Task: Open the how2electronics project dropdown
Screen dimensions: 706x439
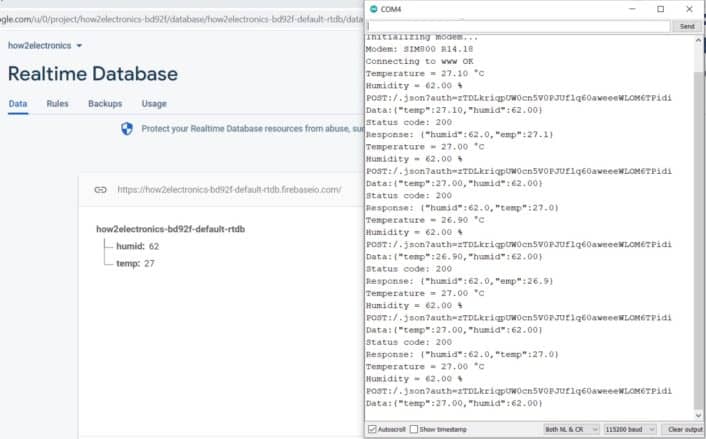Action: (x=45, y=45)
